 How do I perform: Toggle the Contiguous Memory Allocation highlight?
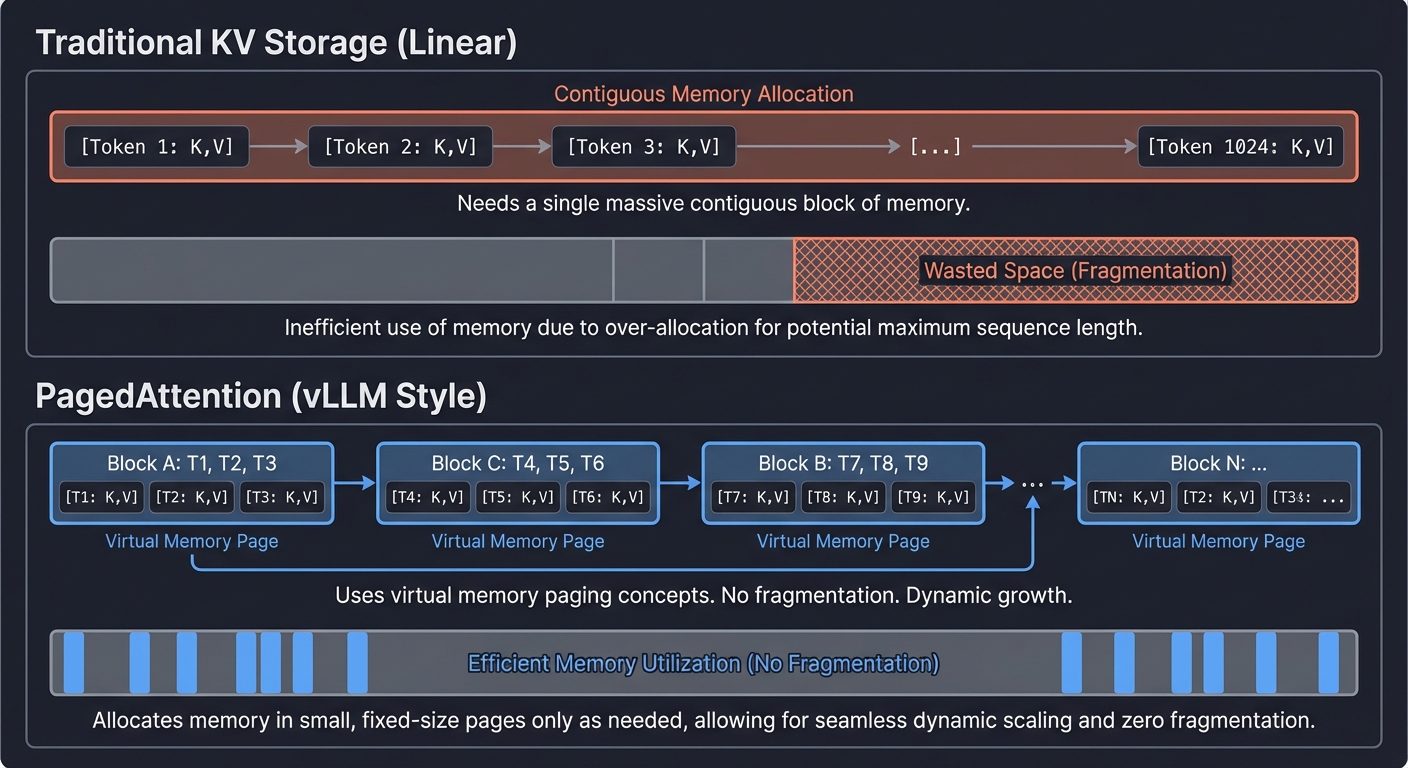tap(703, 93)
